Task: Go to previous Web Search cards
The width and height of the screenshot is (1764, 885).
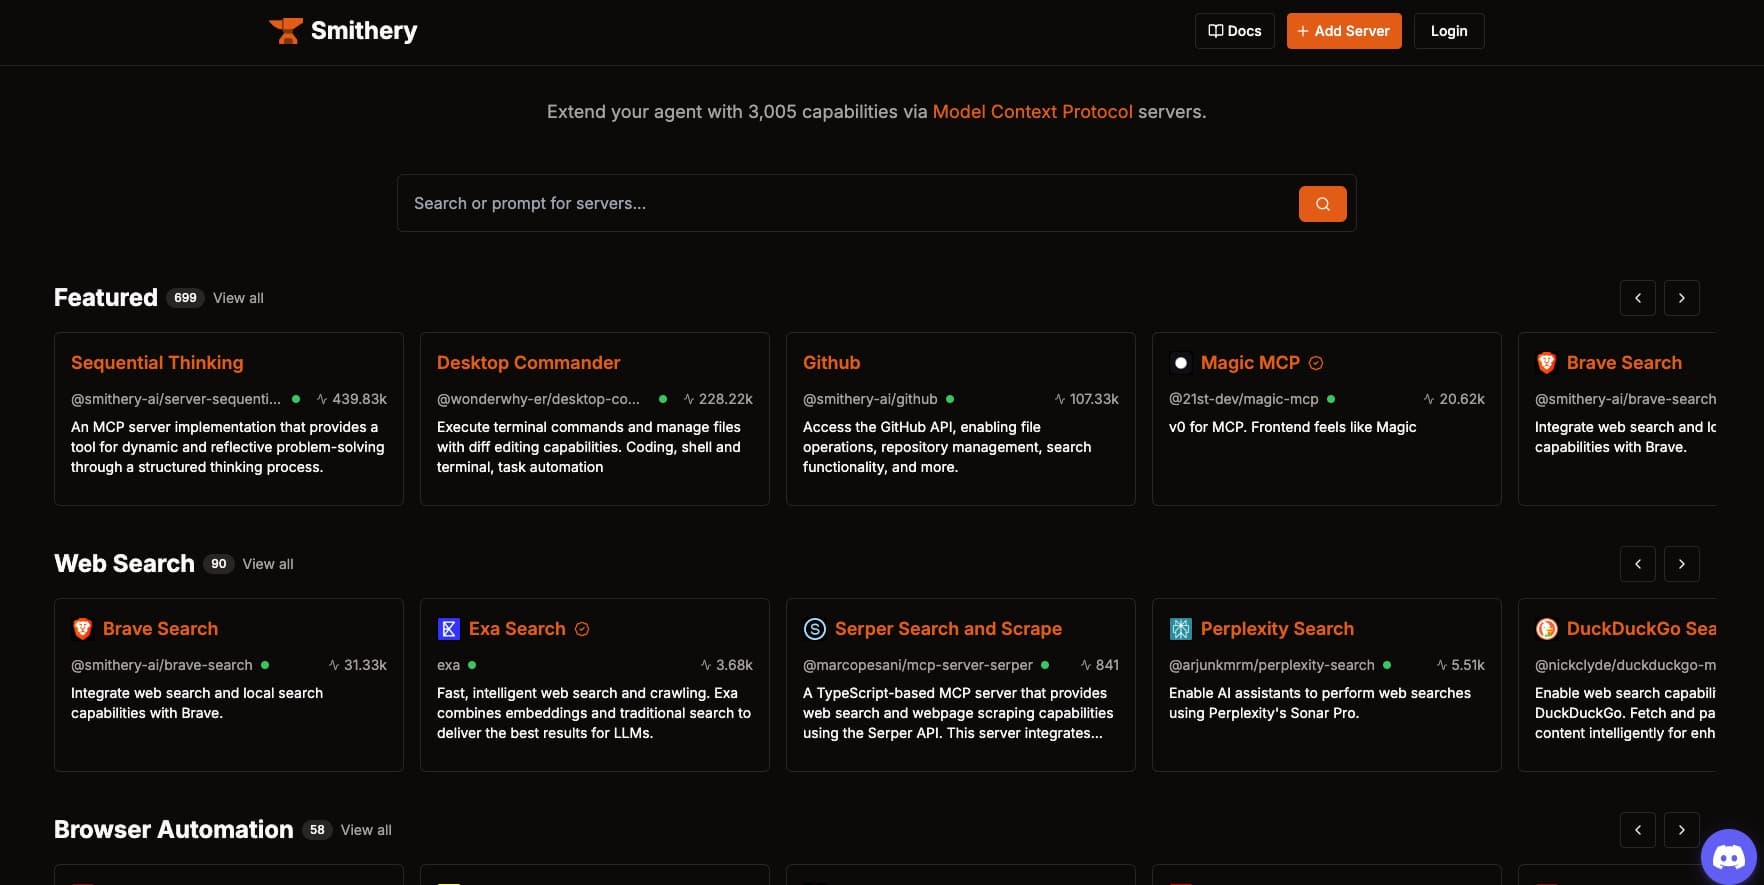Action: [x=1638, y=564]
